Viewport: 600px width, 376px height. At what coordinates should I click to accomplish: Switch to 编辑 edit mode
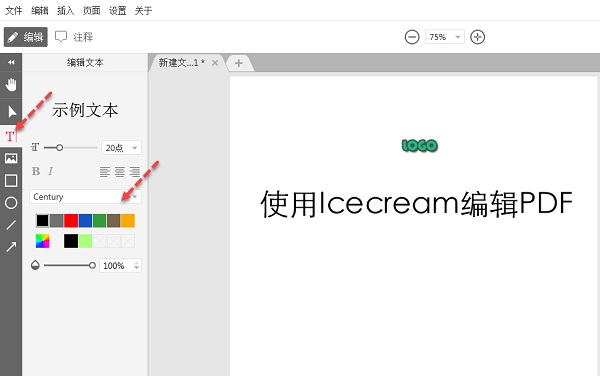(x=26, y=37)
